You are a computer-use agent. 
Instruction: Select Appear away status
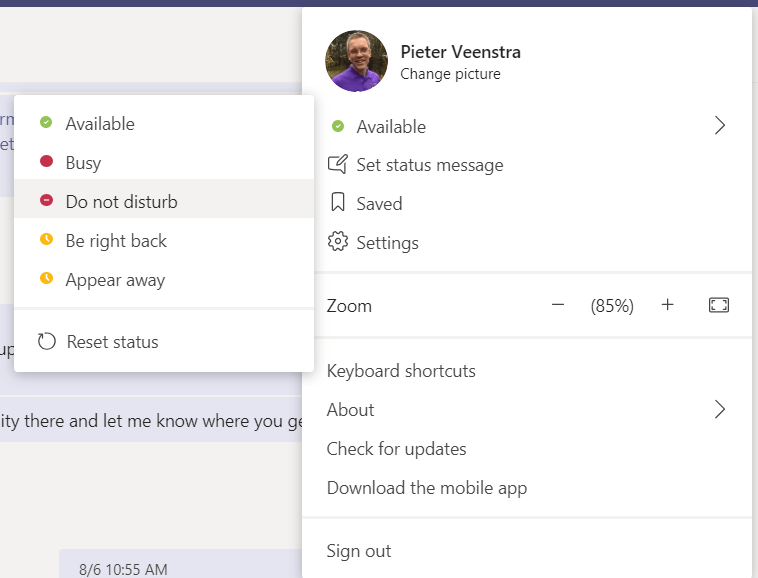(164, 279)
